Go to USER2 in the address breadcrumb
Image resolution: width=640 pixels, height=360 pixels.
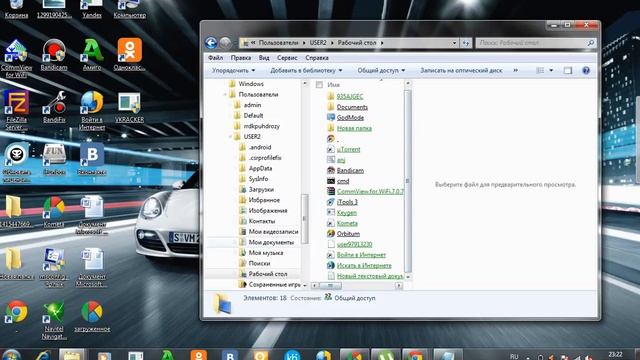[318, 43]
